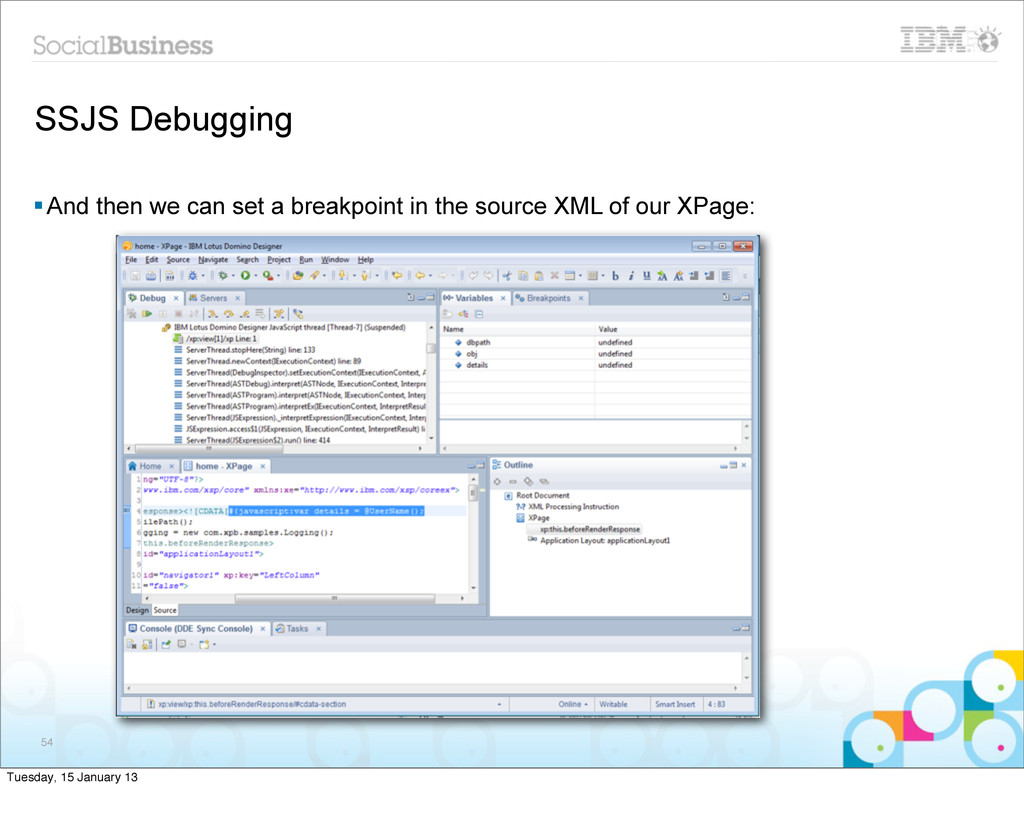This screenshot has height=838, width=1024.
Task: Close the home - XPage editor tab
Action: [x=263, y=466]
